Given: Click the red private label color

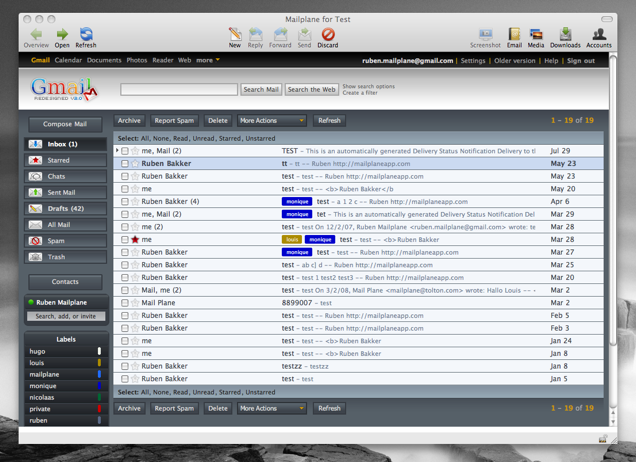Looking at the screenshot, I should pyautogui.click(x=99, y=409).
